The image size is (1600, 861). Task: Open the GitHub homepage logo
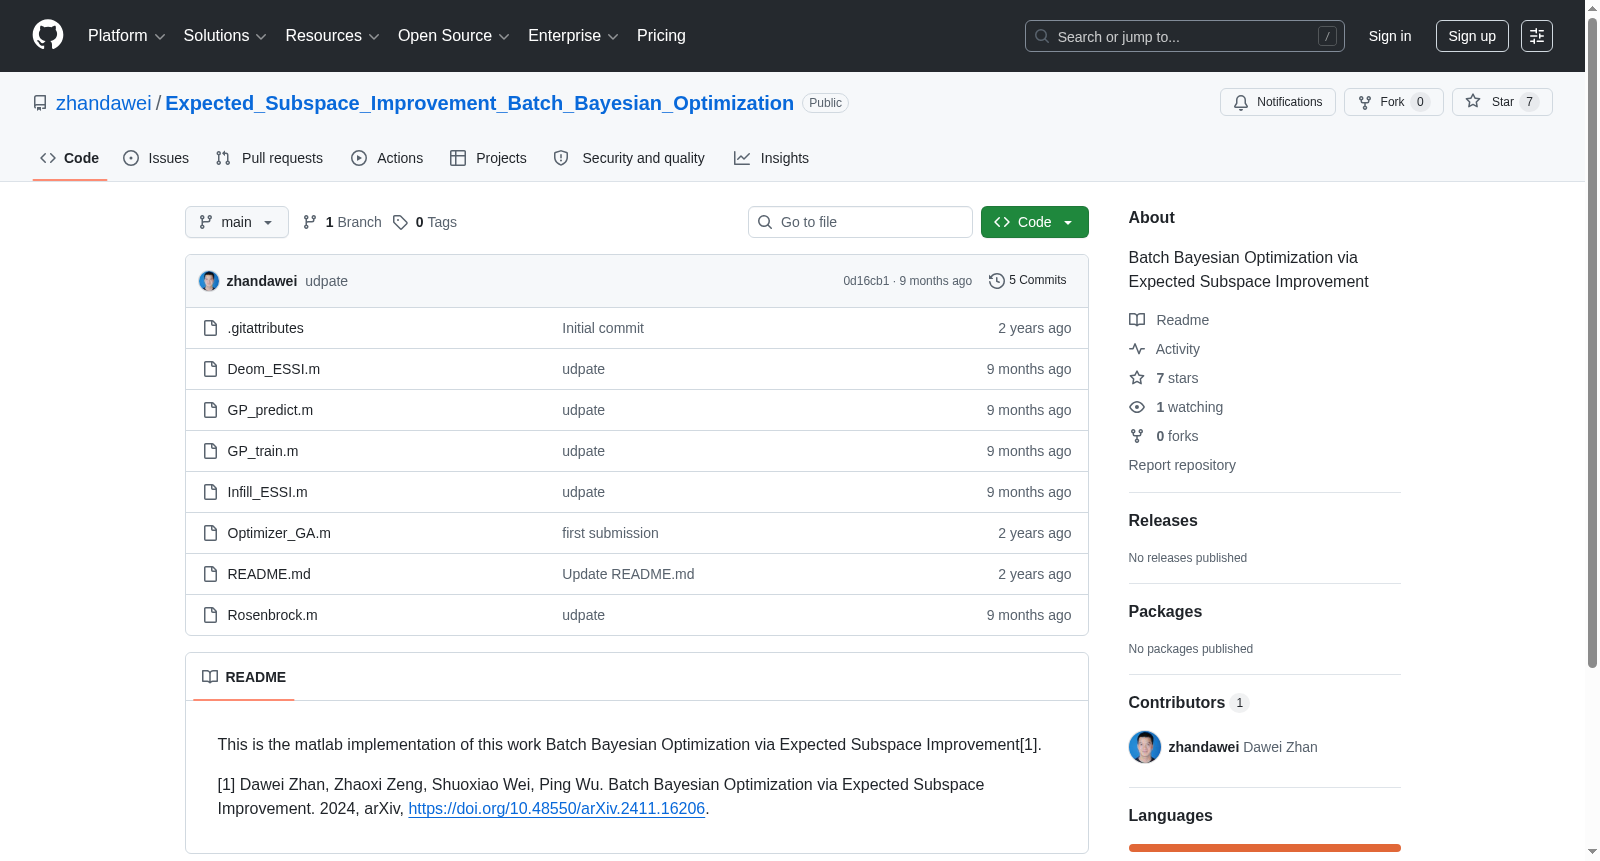point(48,36)
